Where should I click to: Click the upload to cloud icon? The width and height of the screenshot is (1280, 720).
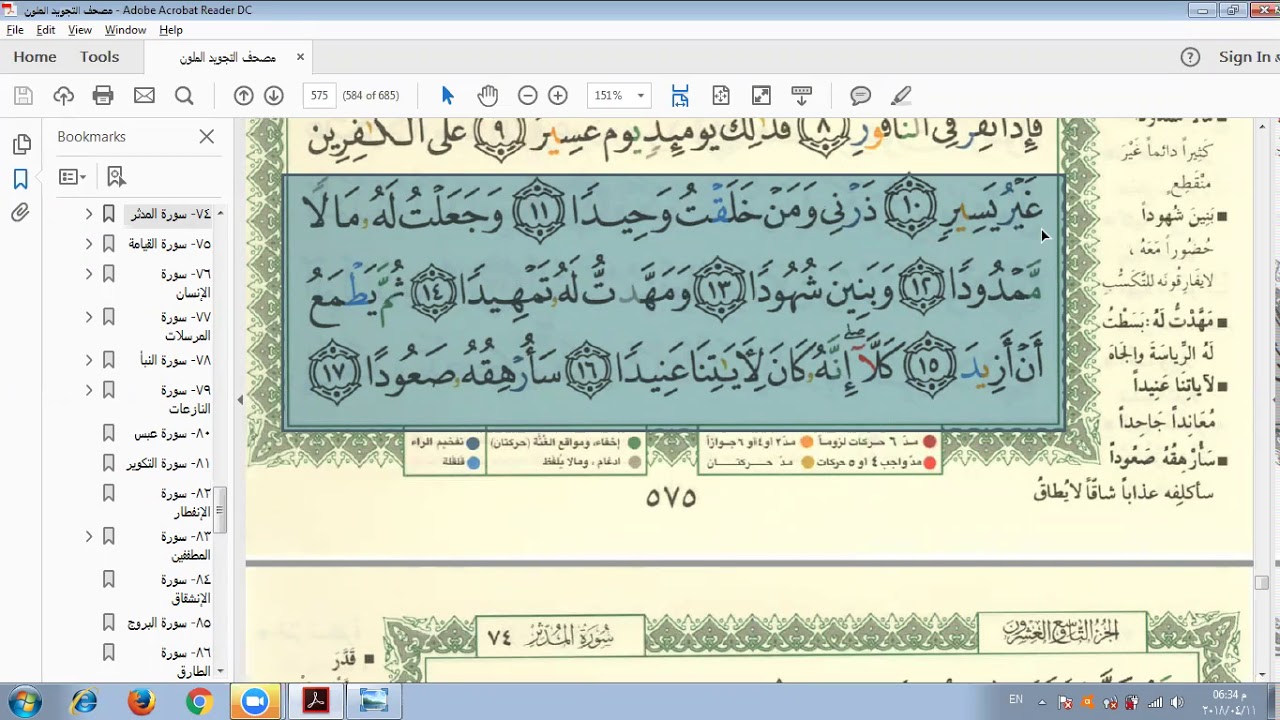[x=64, y=96]
